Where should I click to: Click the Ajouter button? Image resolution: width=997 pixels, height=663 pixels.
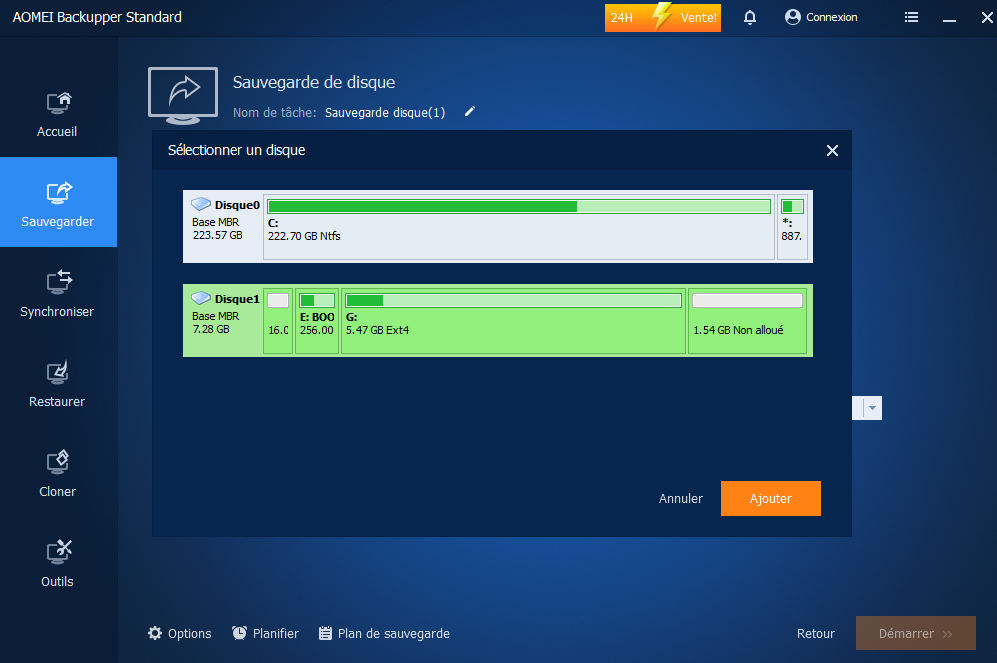[771, 498]
